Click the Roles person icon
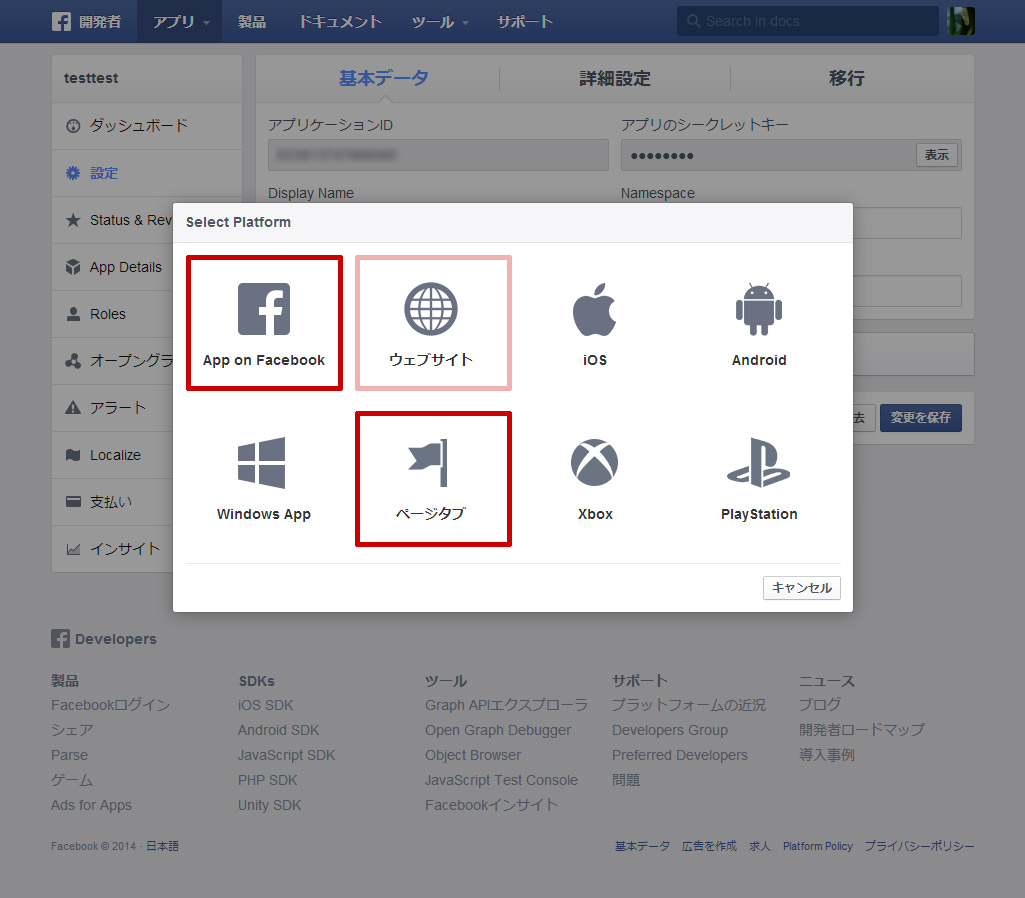This screenshot has width=1025, height=898. click(73, 314)
